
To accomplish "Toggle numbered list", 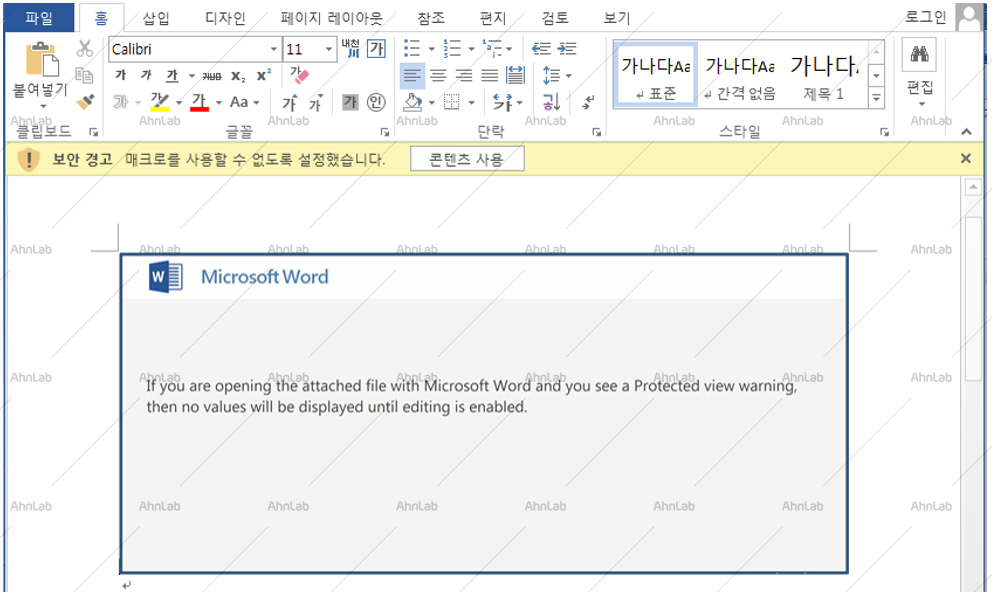I will [x=452, y=48].
